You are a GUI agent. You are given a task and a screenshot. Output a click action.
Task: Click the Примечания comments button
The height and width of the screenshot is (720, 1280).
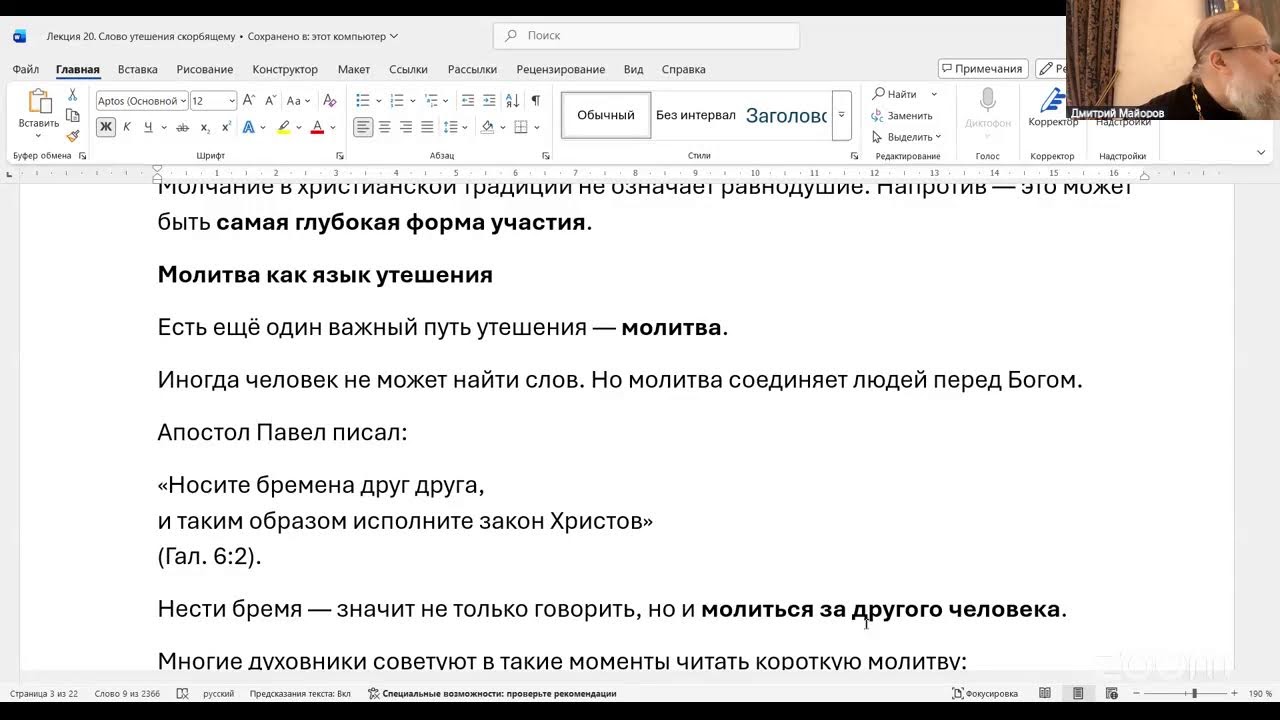click(x=981, y=68)
